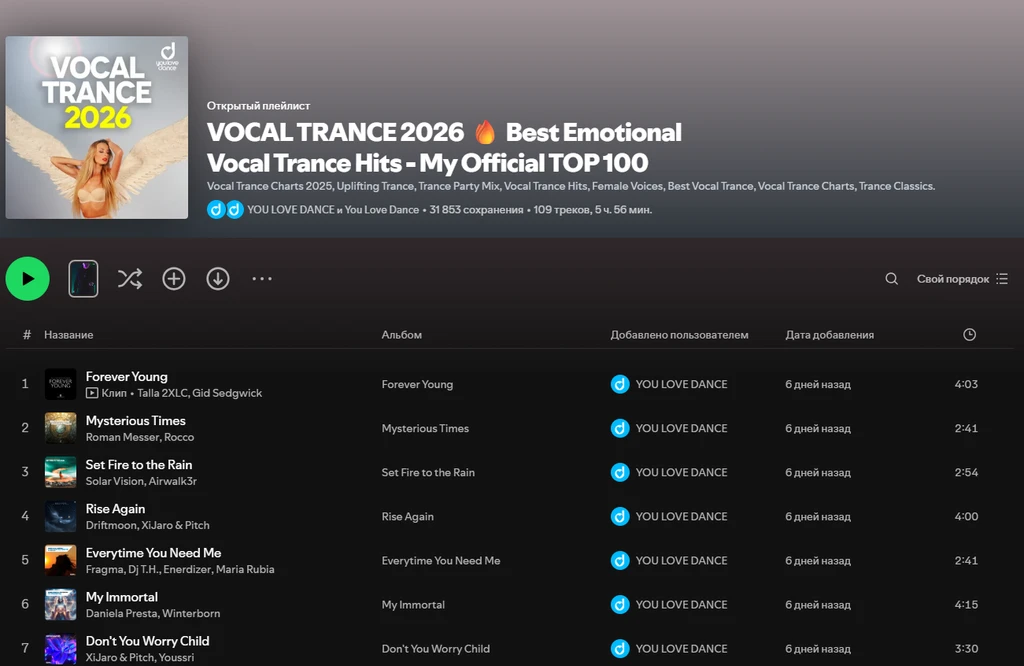
Task: Select 'Set Fire to the Rain' track title
Action: (x=139, y=465)
